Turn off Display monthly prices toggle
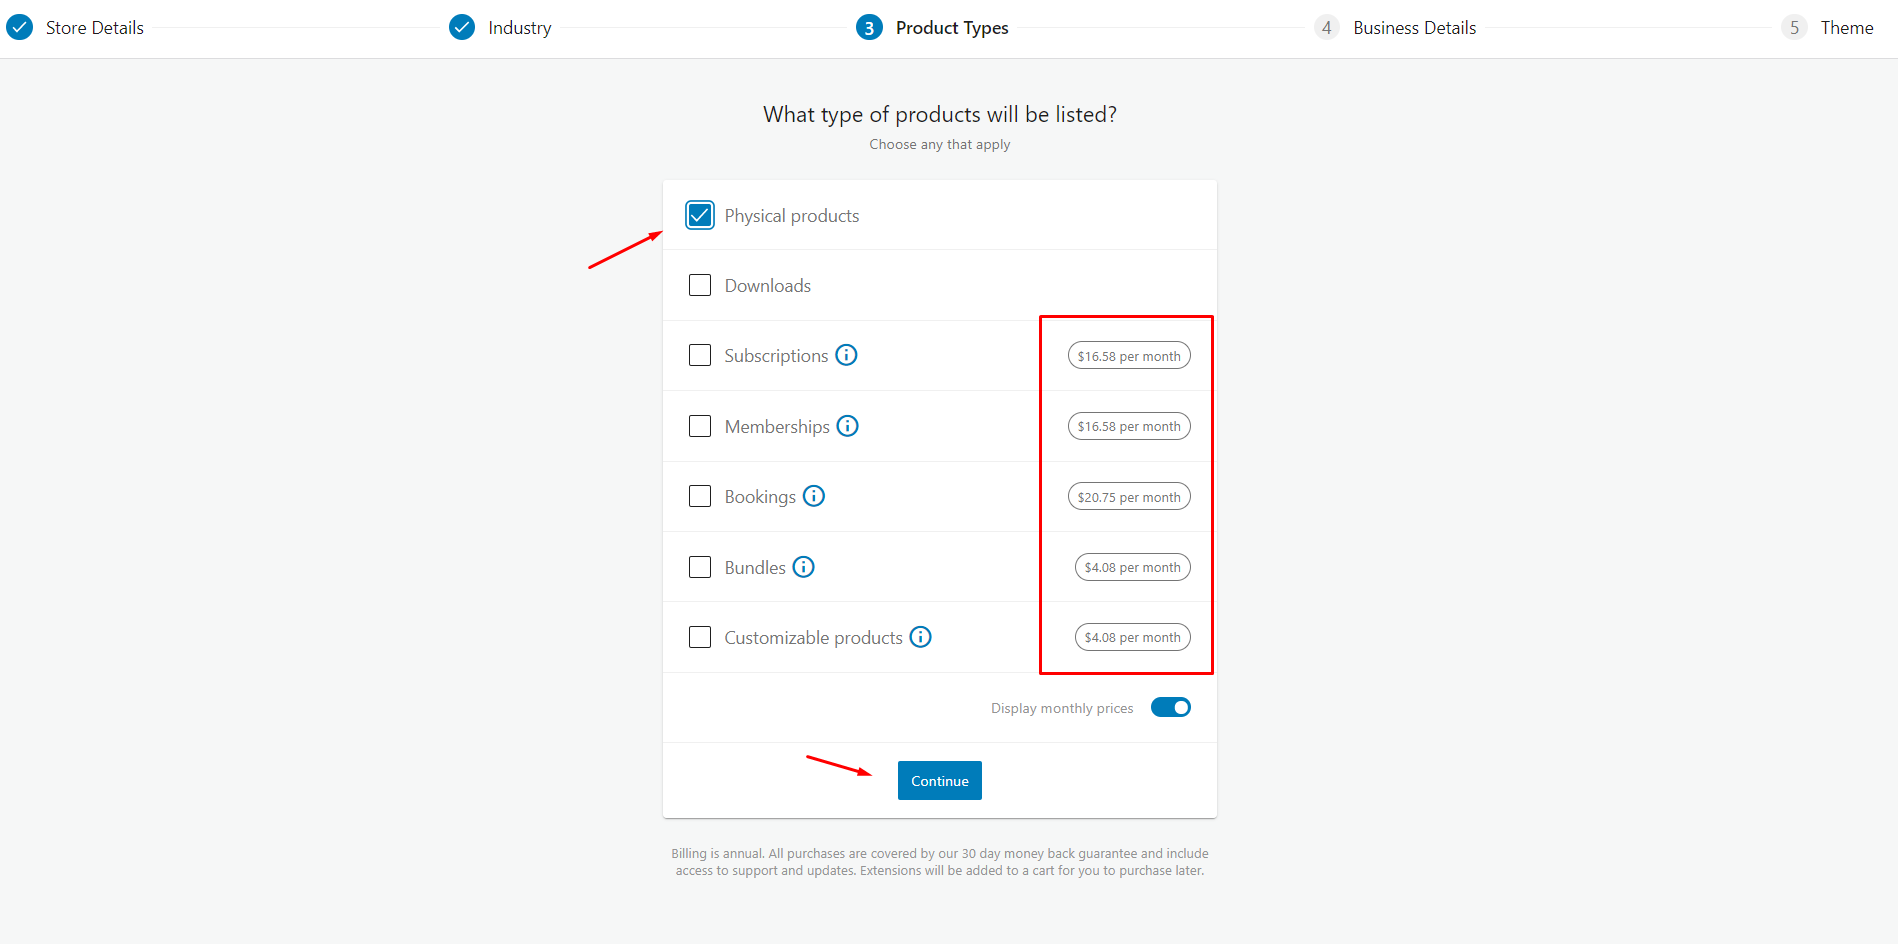This screenshot has height=944, width=1898. pyautogui.click(x=1170, y=707)
